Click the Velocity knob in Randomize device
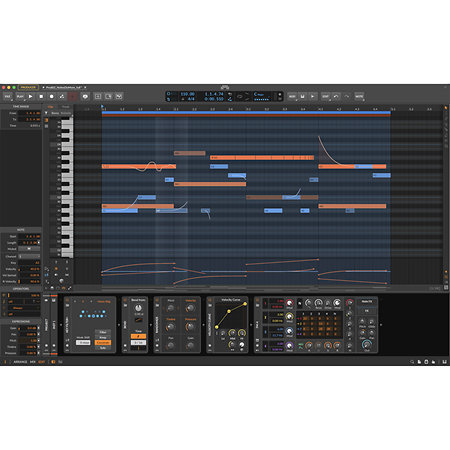The image size is (450, 450). (190, 308)
